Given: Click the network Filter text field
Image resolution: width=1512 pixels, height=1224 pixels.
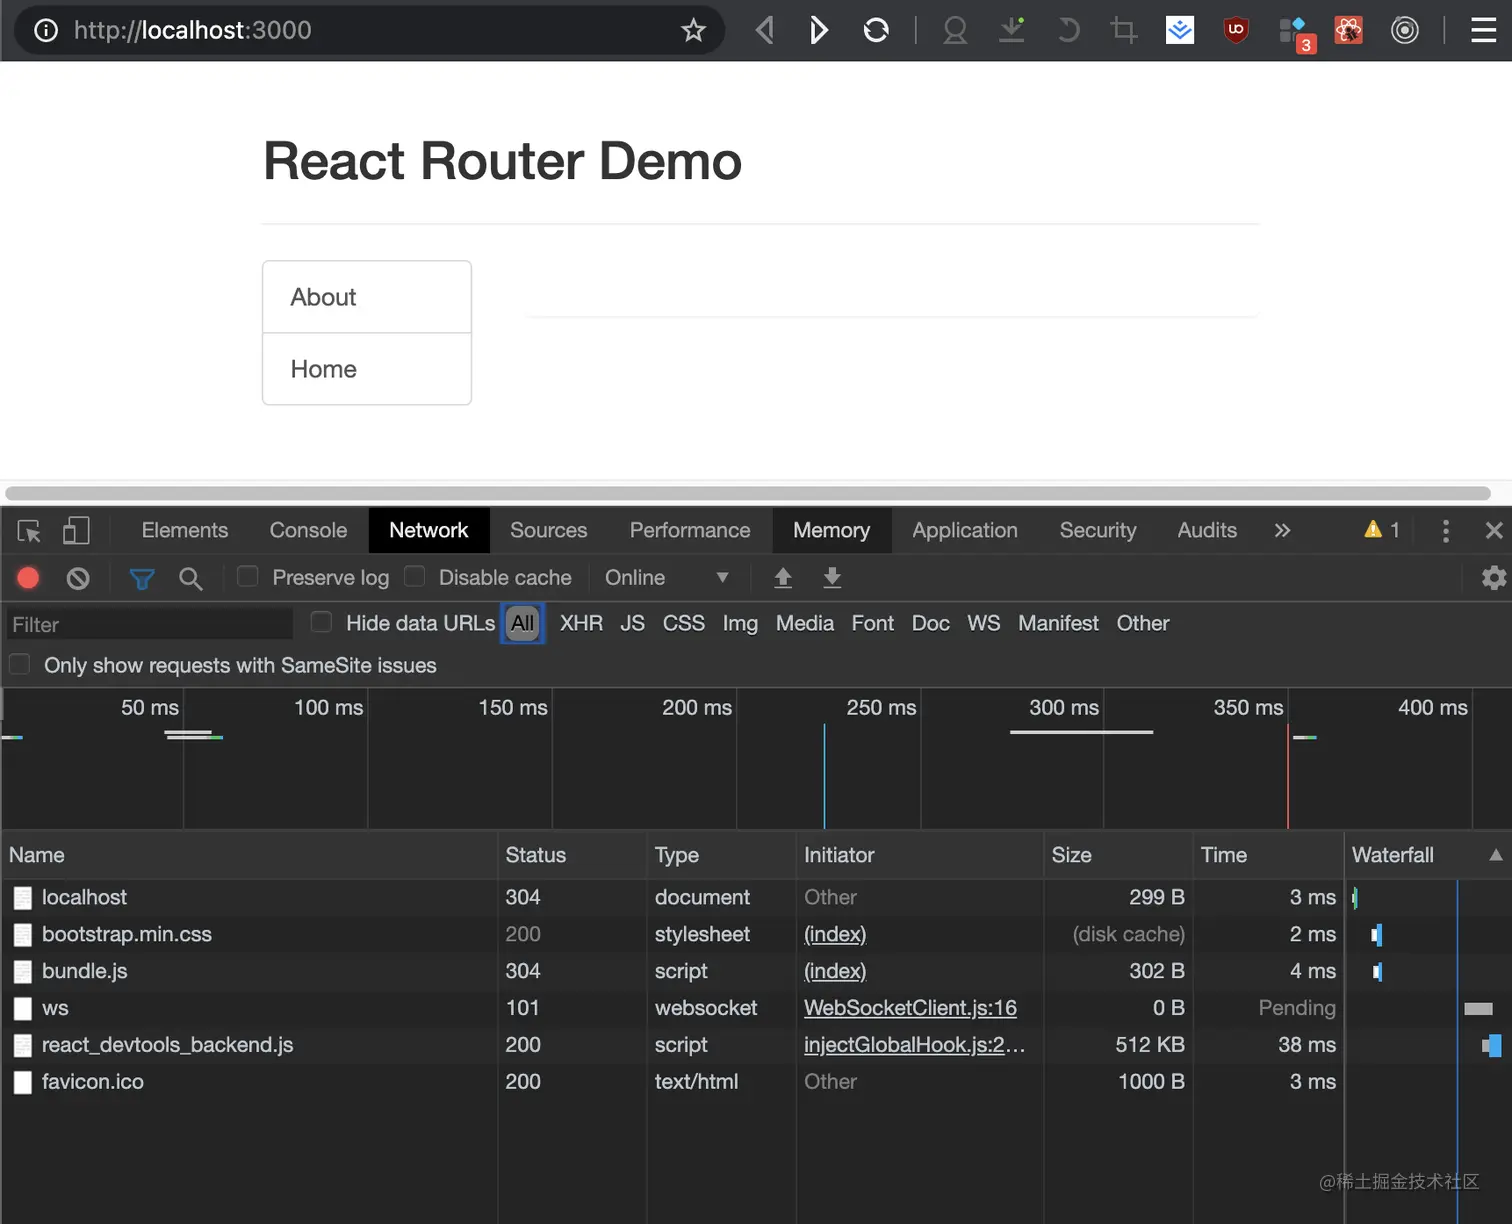Looking at the screenshot, I should (150, 624).
